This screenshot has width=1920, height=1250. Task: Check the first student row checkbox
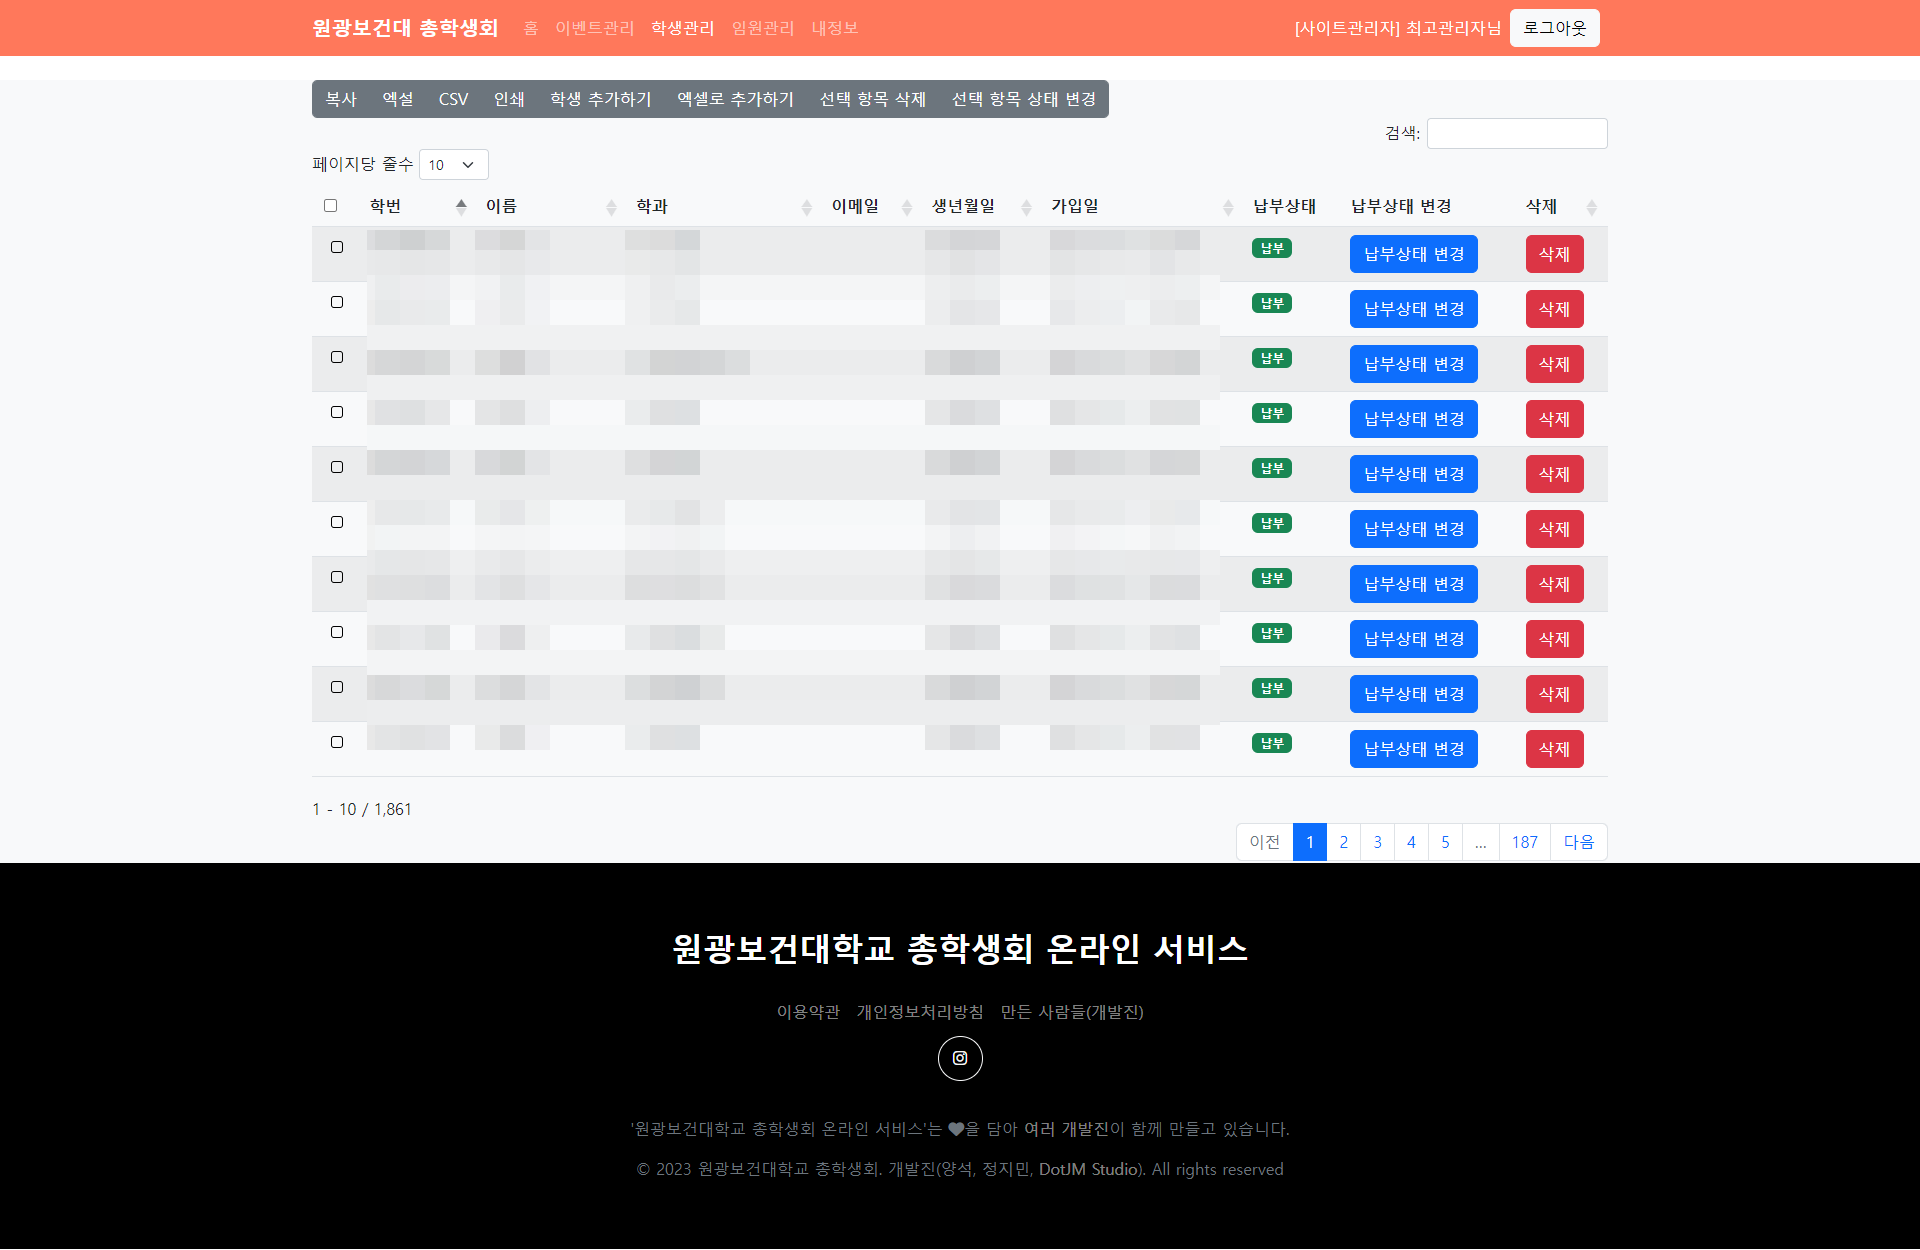tap(337, 247)
